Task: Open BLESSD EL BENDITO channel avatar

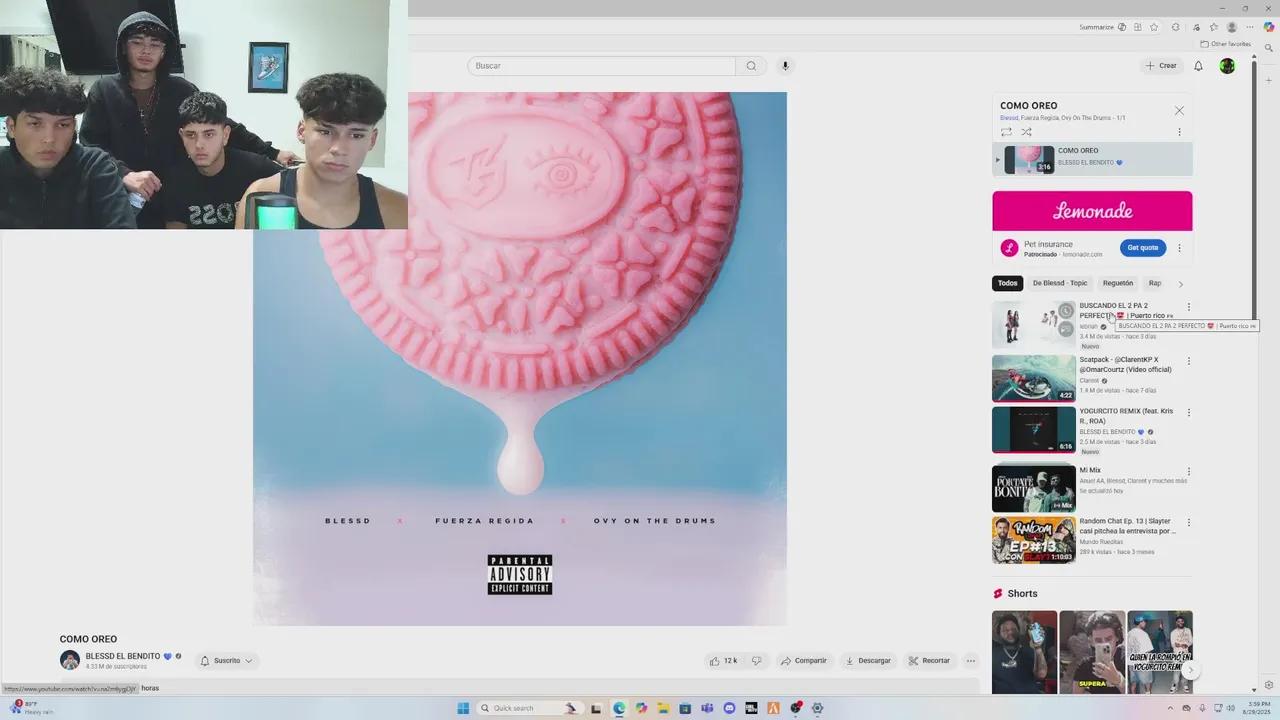Action: point(70,660)
